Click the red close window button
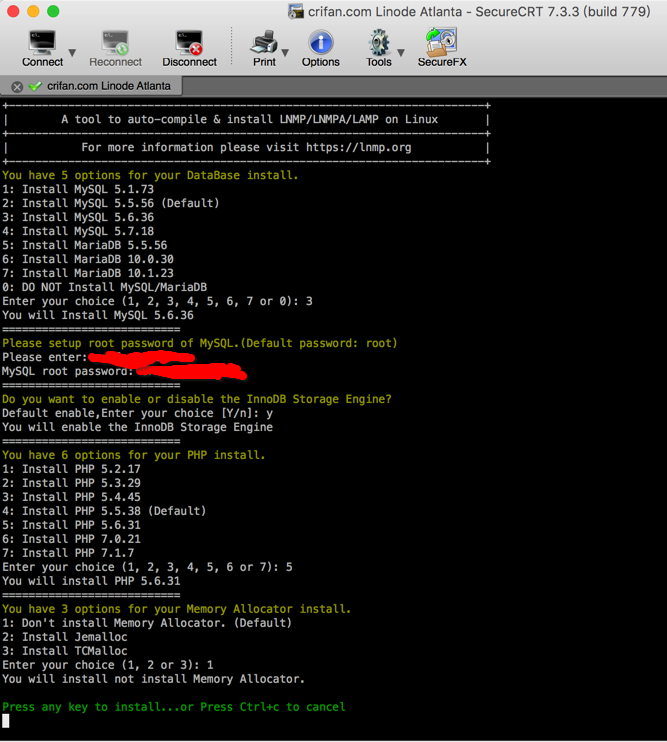Screen dimensions: 667x742 13,11
